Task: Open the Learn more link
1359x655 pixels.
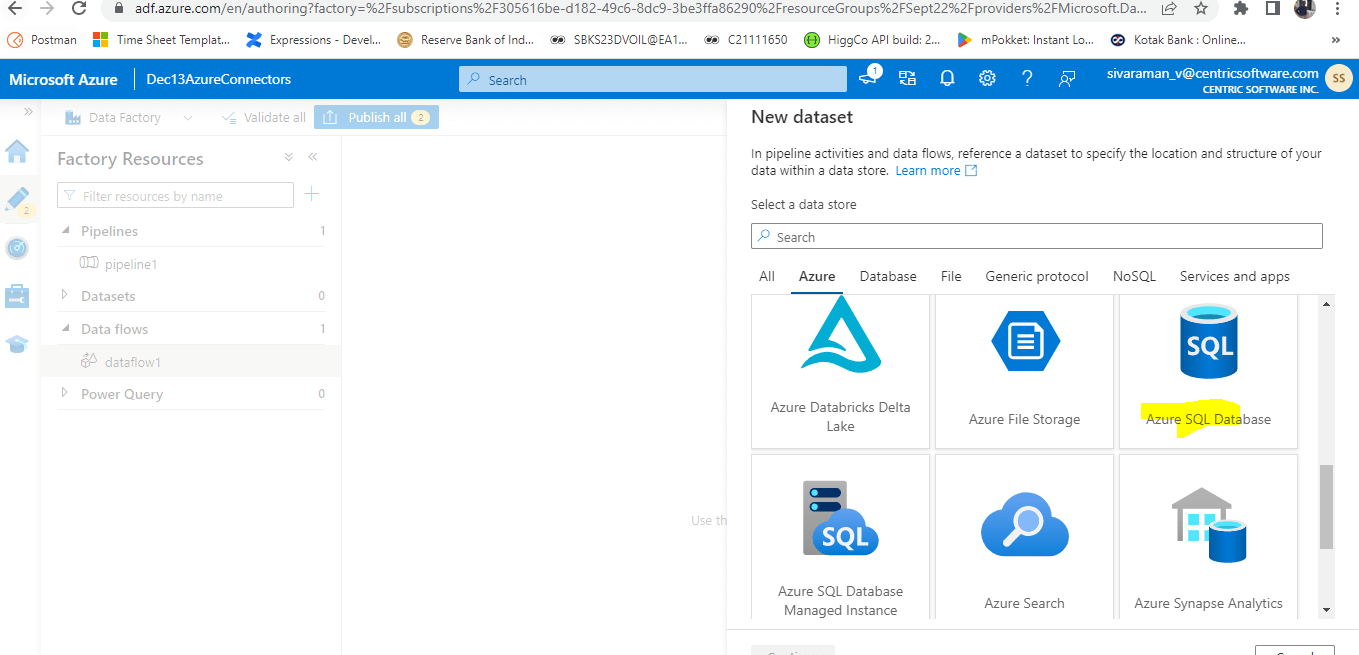Action: (928, 170)
